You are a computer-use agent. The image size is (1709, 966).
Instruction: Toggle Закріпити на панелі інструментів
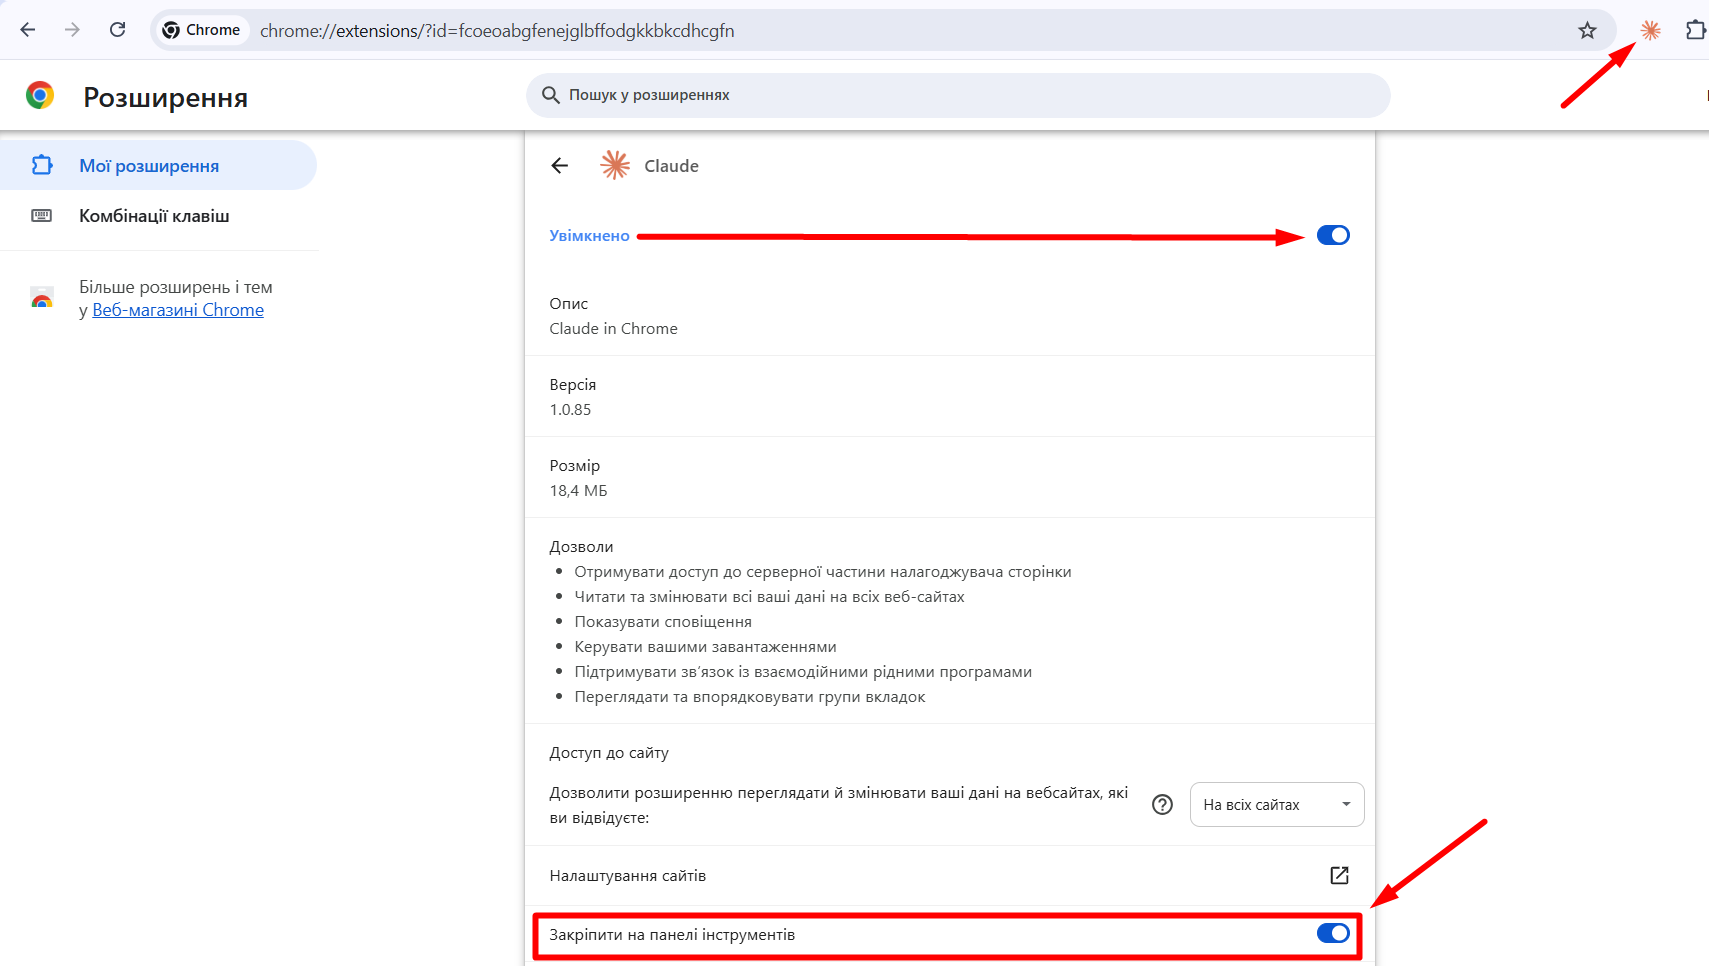coord(1333,933)
